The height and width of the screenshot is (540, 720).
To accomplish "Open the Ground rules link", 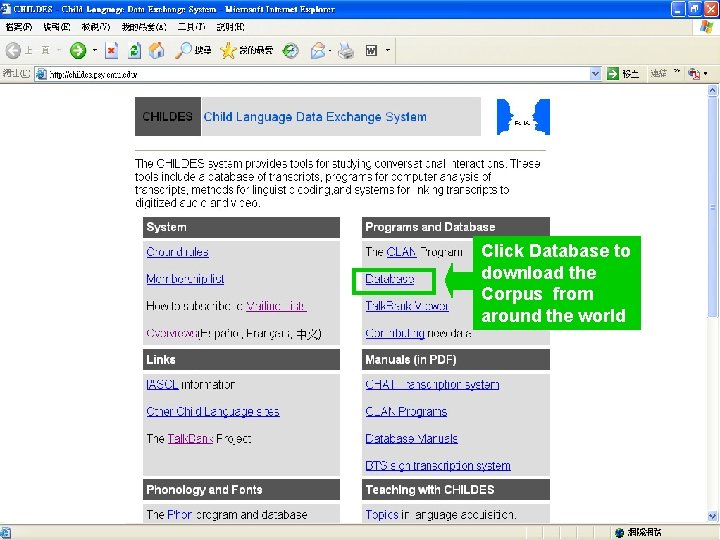I will 177,252.
